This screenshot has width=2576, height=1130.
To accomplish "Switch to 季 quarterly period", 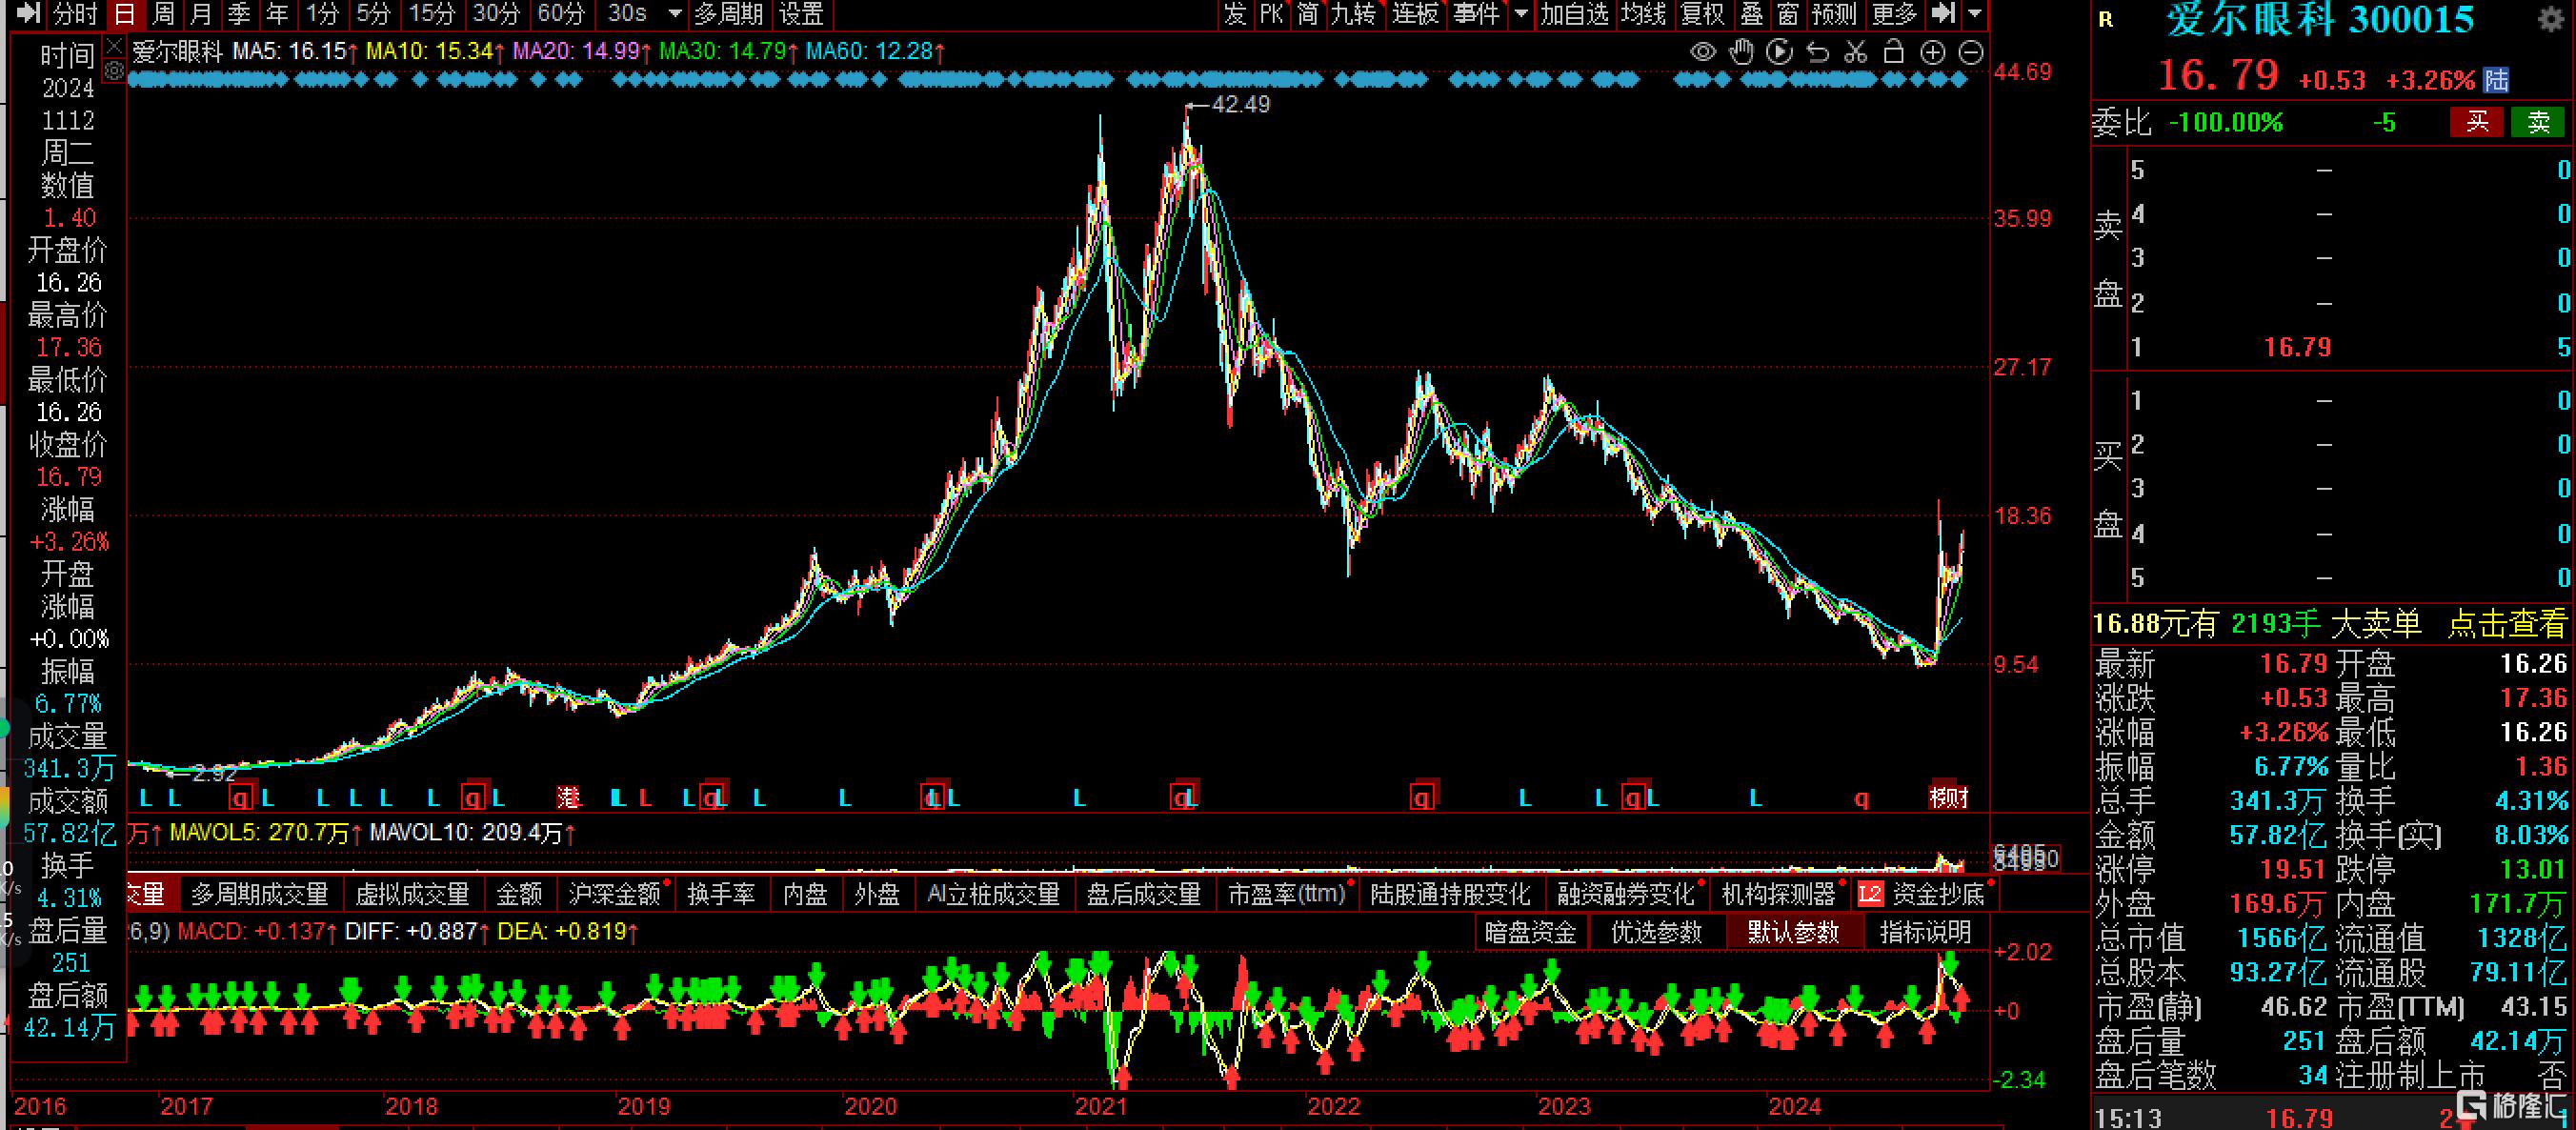I will 238,14.
